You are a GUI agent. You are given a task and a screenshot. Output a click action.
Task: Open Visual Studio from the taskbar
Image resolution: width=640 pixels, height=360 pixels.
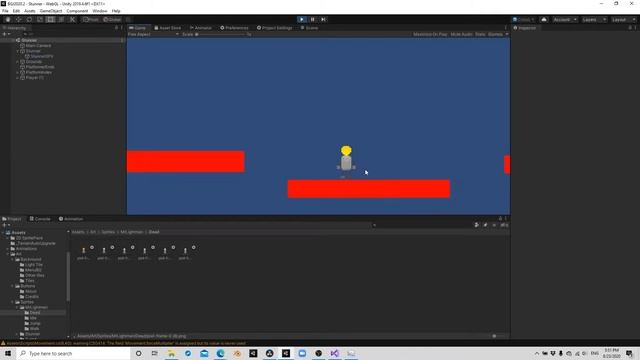pyautogui.click(x=335, y=353)
